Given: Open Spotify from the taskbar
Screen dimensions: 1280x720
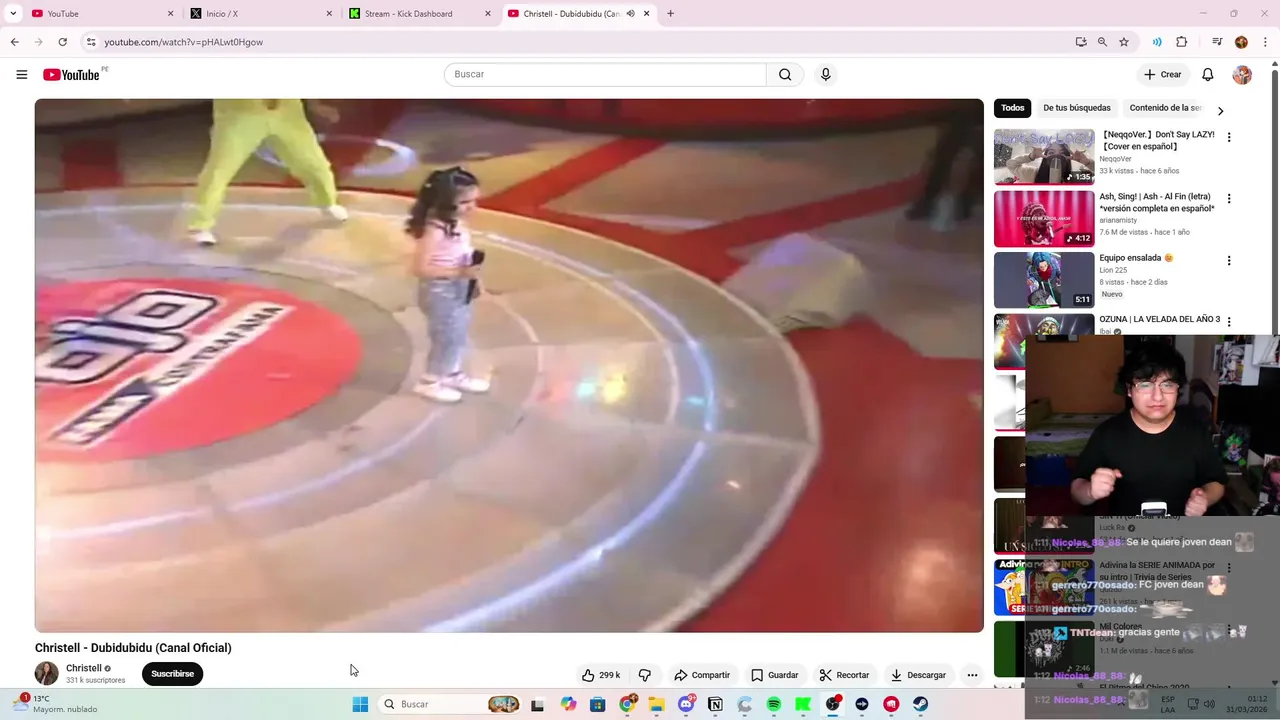Looking at the screenshot, I should point(774,704).
